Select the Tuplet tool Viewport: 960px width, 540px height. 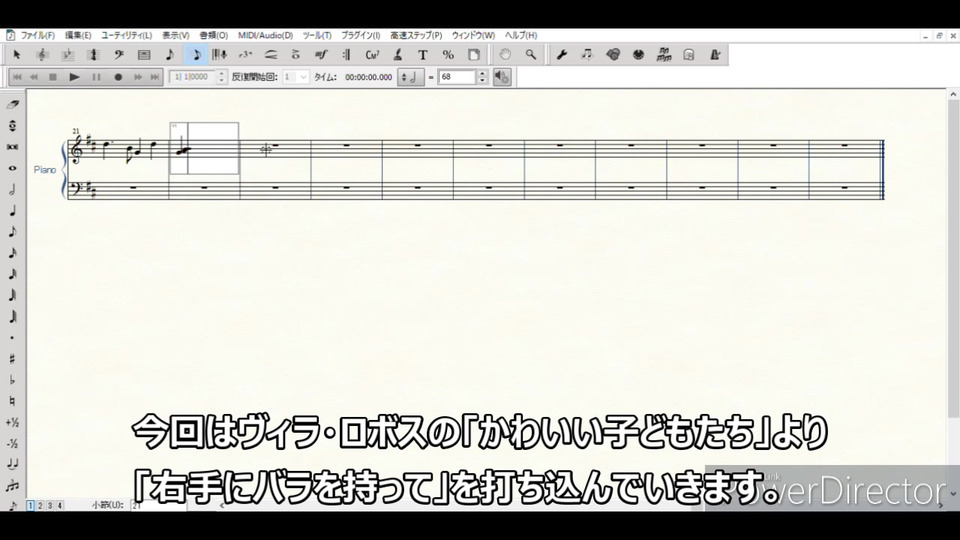[246, 55]
